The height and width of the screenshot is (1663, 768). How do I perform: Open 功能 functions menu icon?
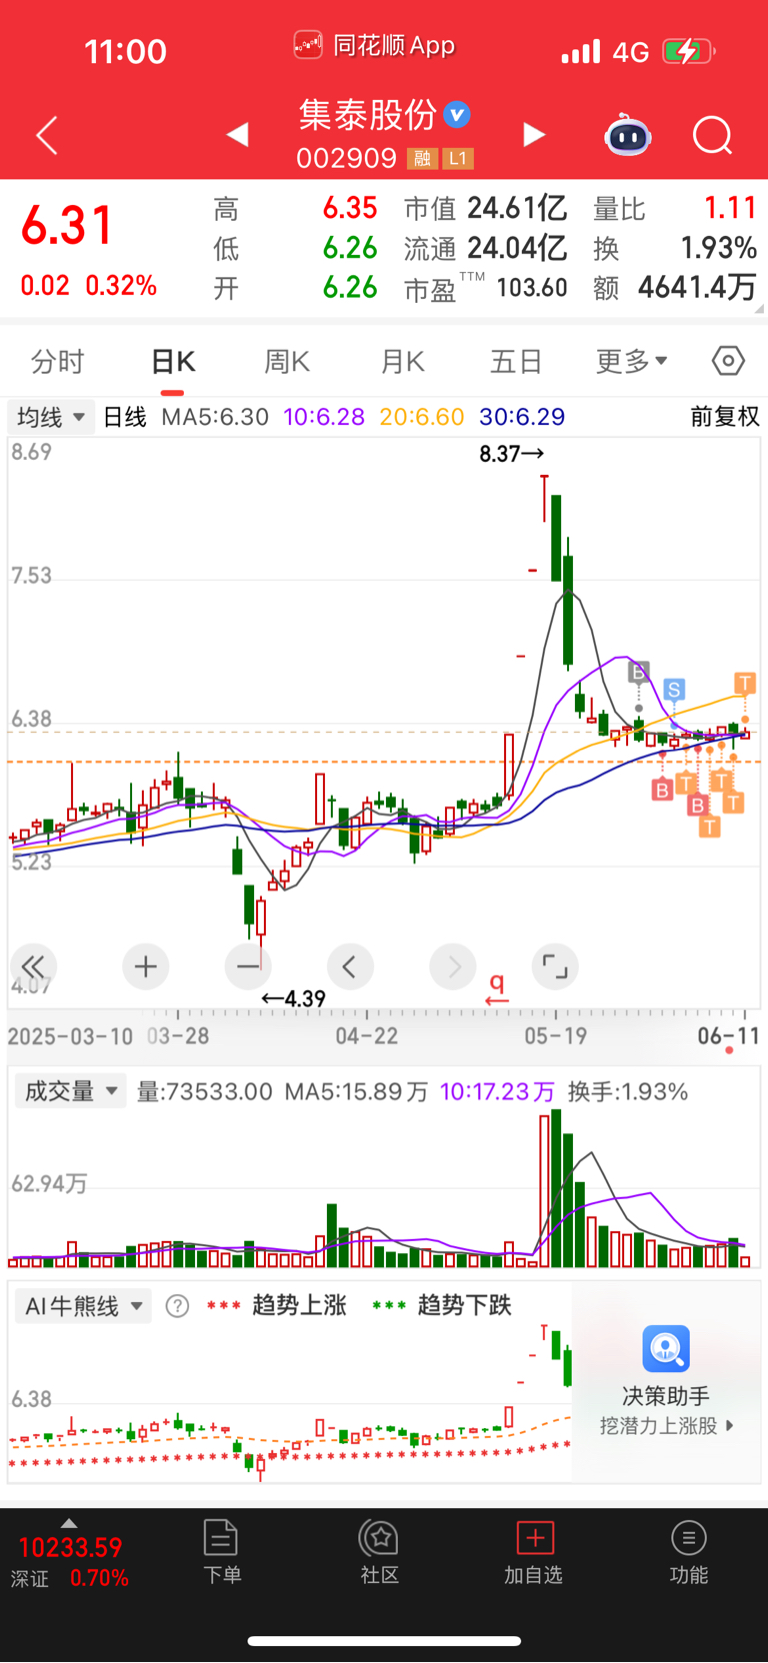[x=688, y=1538]
